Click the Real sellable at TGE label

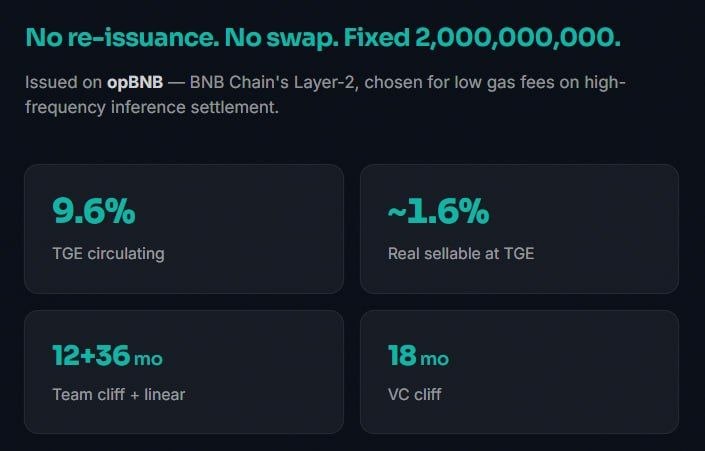tap(461, 254)
